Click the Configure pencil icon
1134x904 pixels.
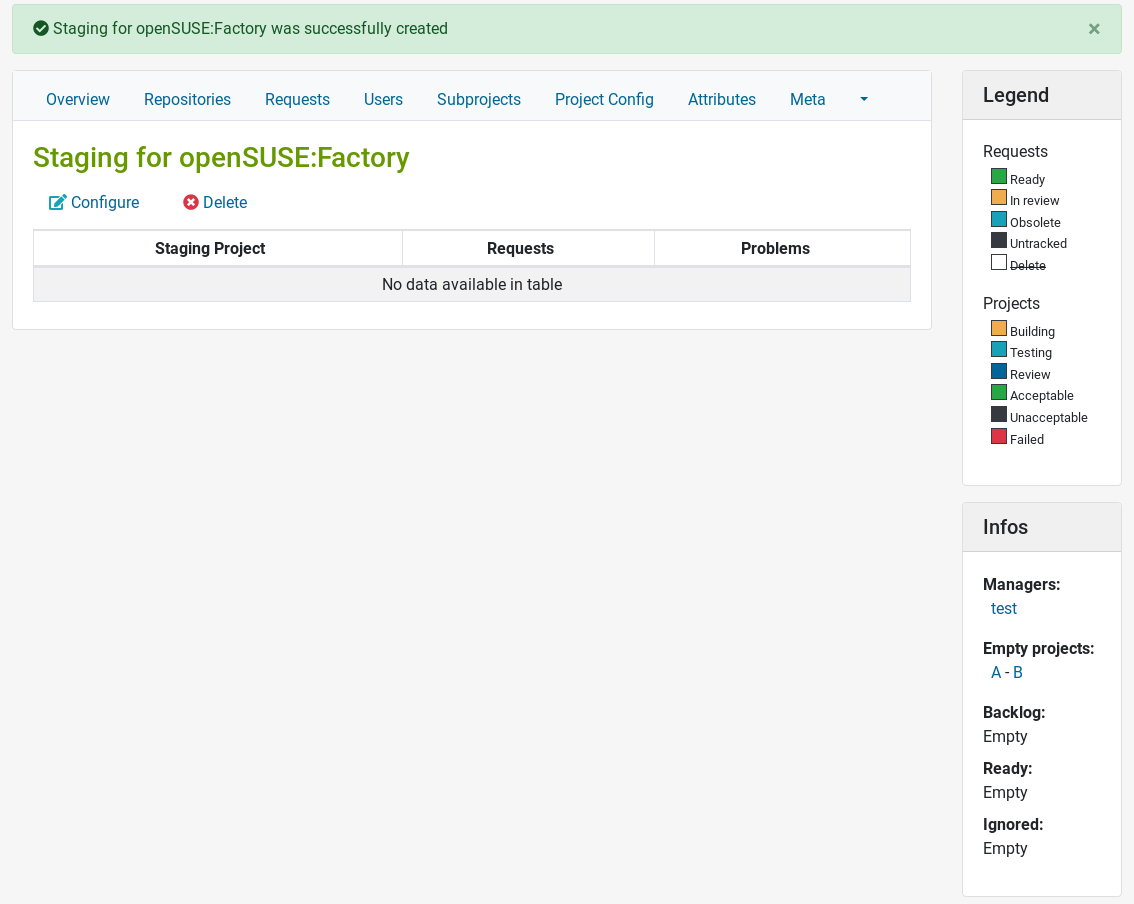click(x=57, y=202)
